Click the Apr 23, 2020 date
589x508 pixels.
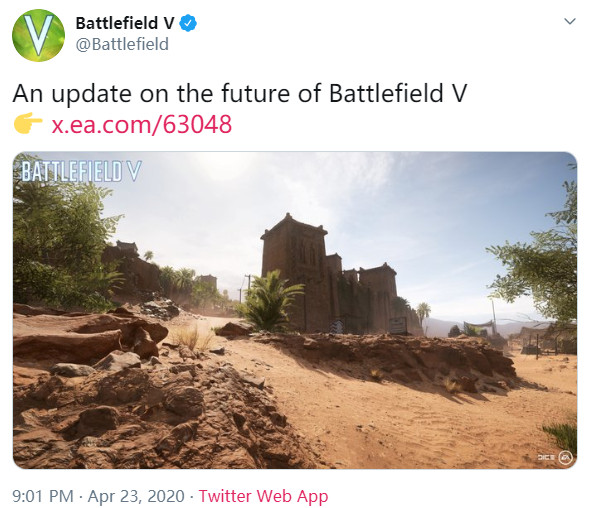click(136, 496)
